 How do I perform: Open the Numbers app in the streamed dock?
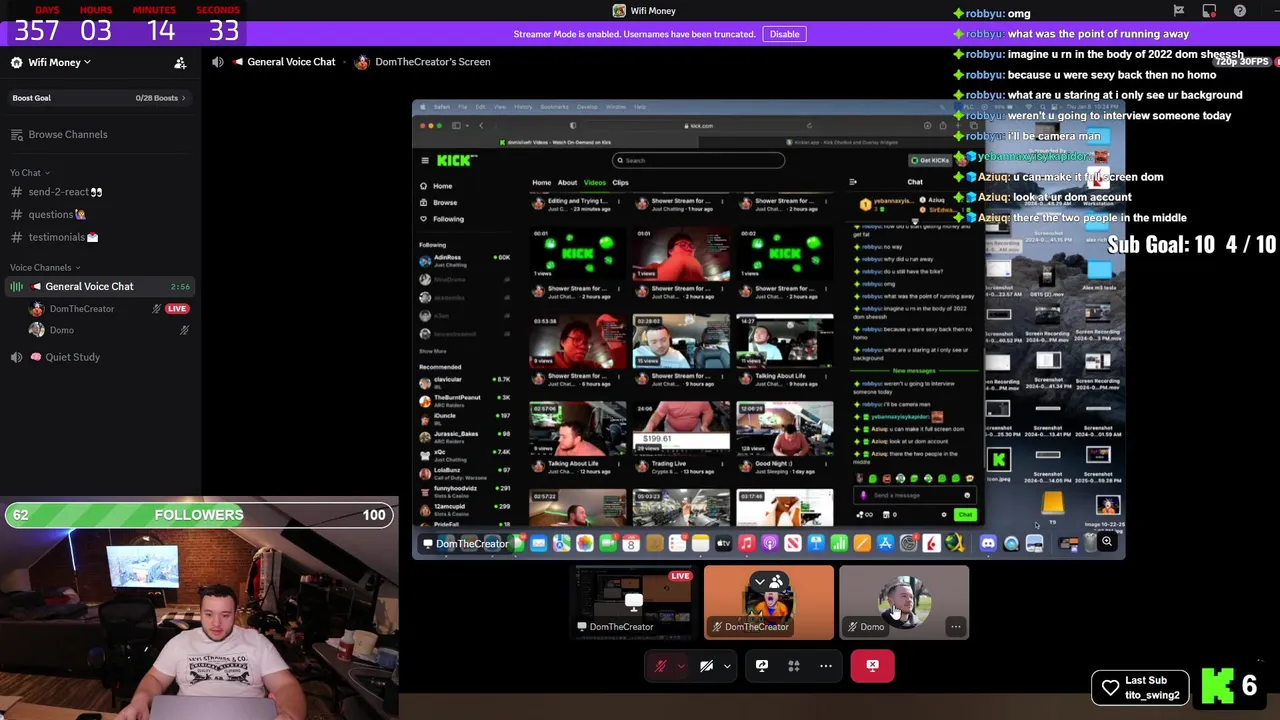pos(839,543)
